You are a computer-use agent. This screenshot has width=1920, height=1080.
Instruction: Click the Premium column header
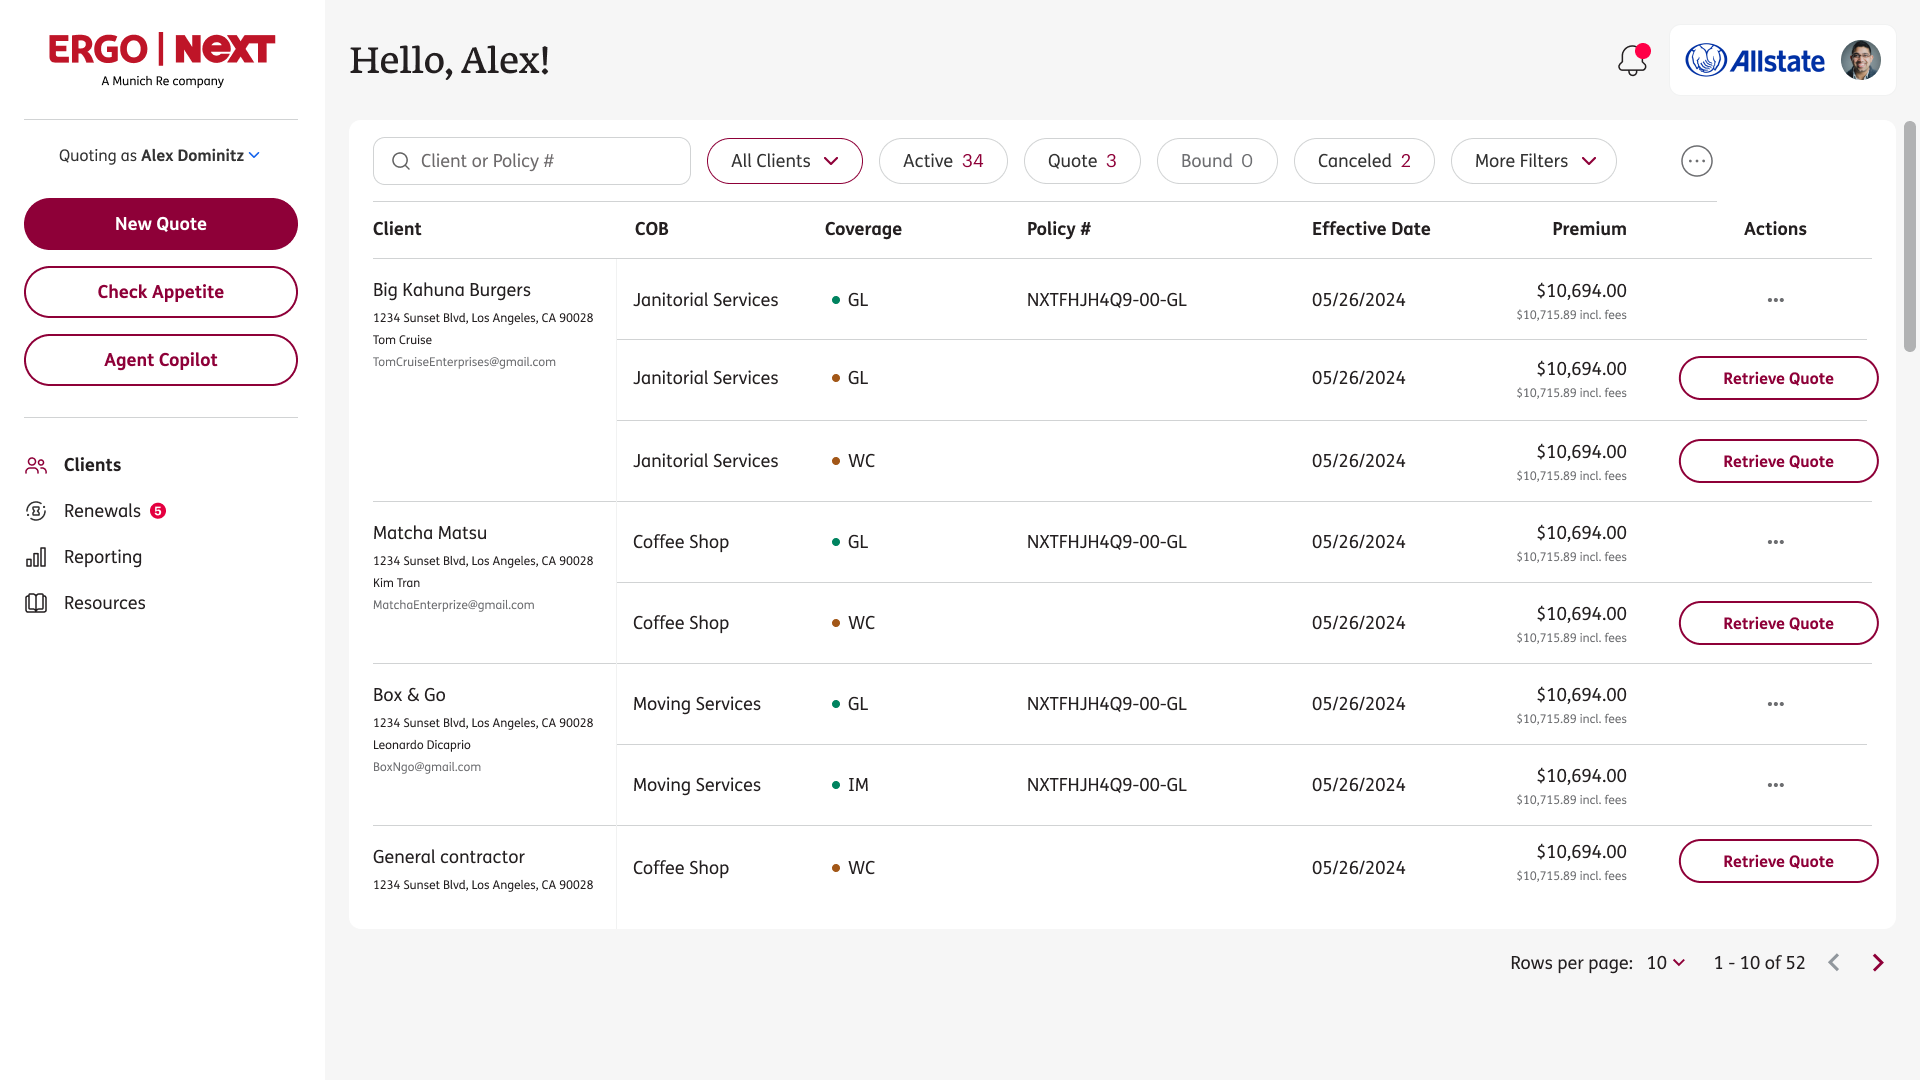point(1589,229)
